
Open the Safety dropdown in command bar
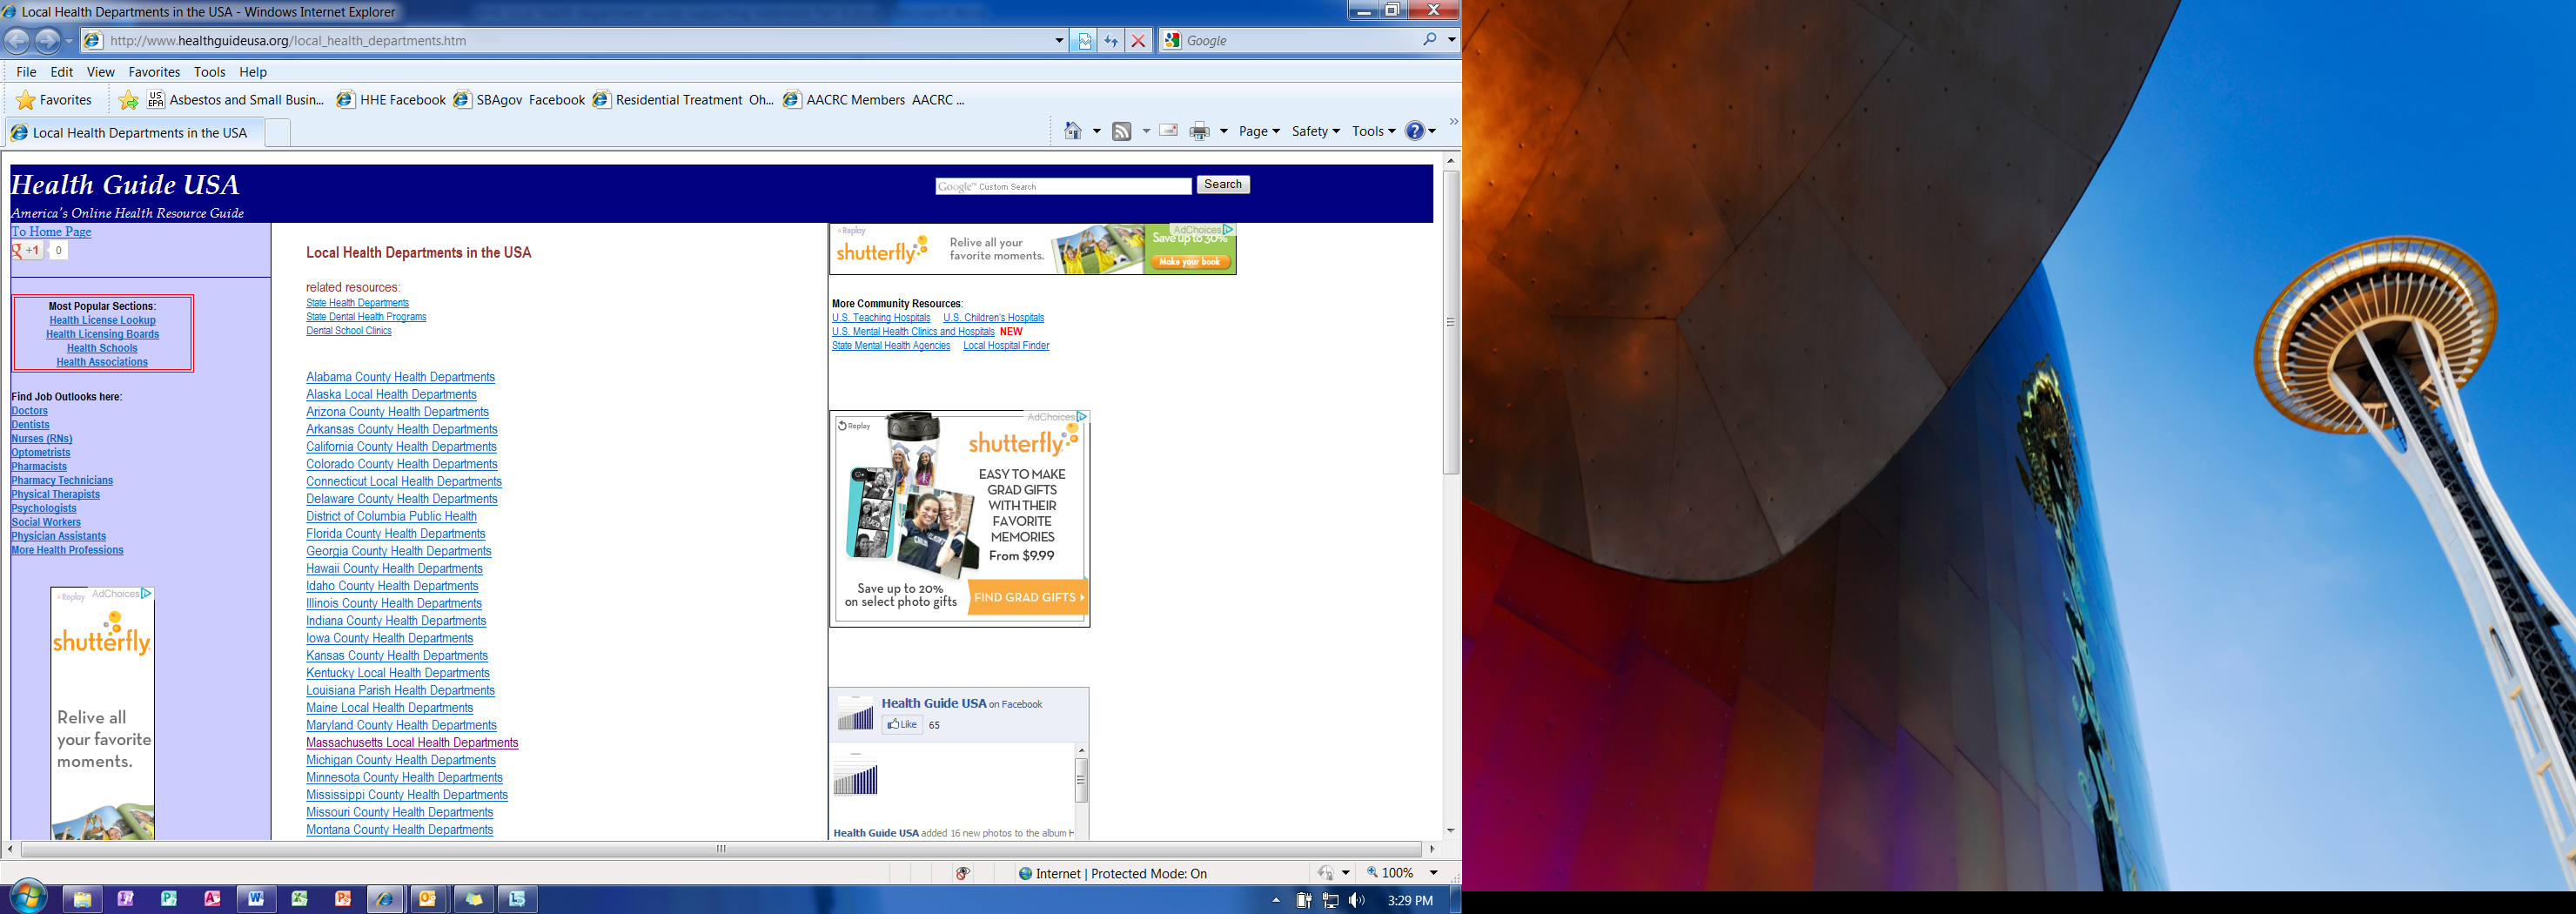pyautogui.click(x=1316, y=131)
